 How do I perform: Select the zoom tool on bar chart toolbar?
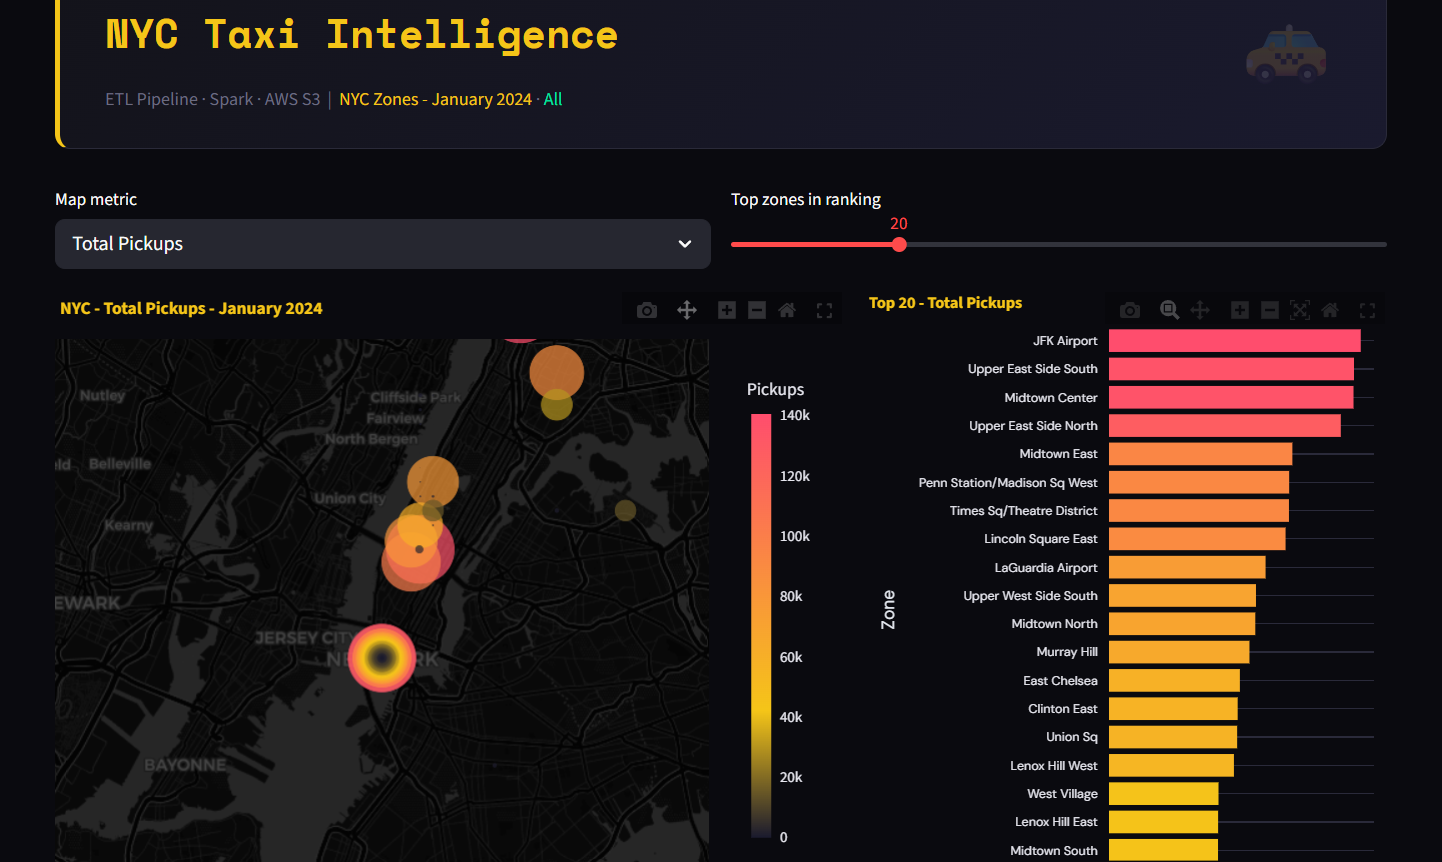[1169, 310]
